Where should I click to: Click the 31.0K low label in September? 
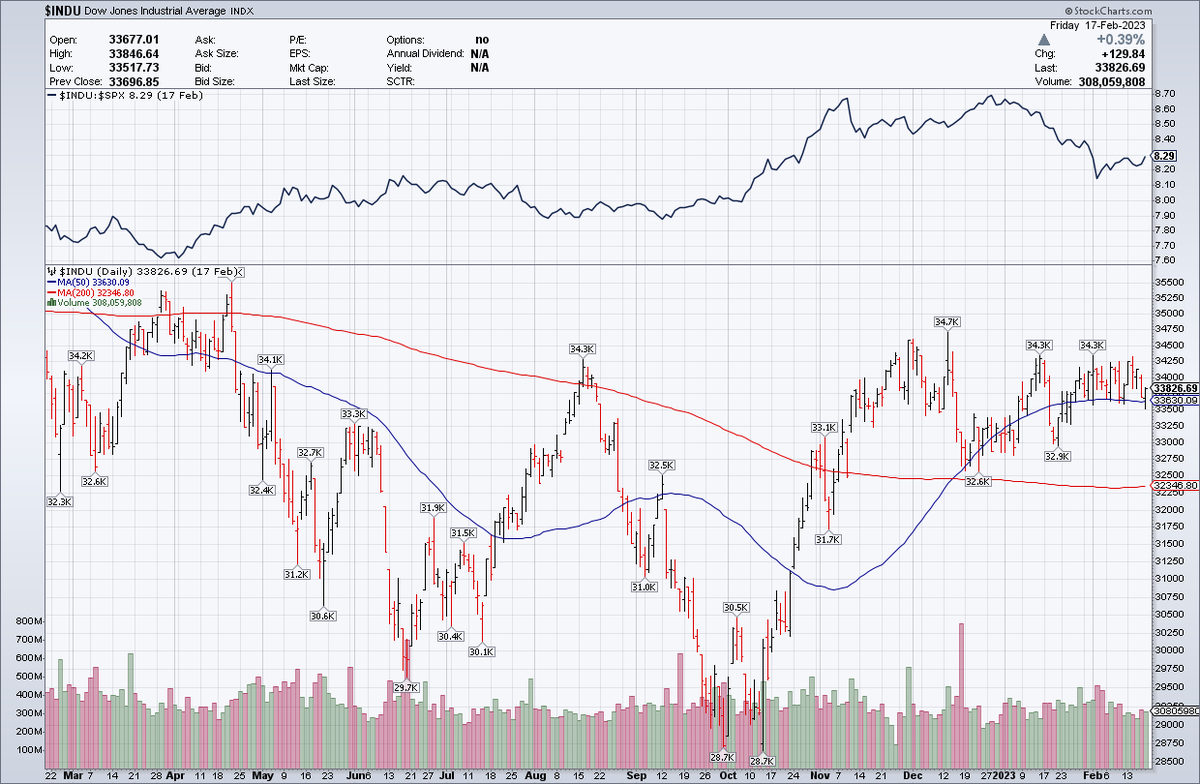(645, 587)
